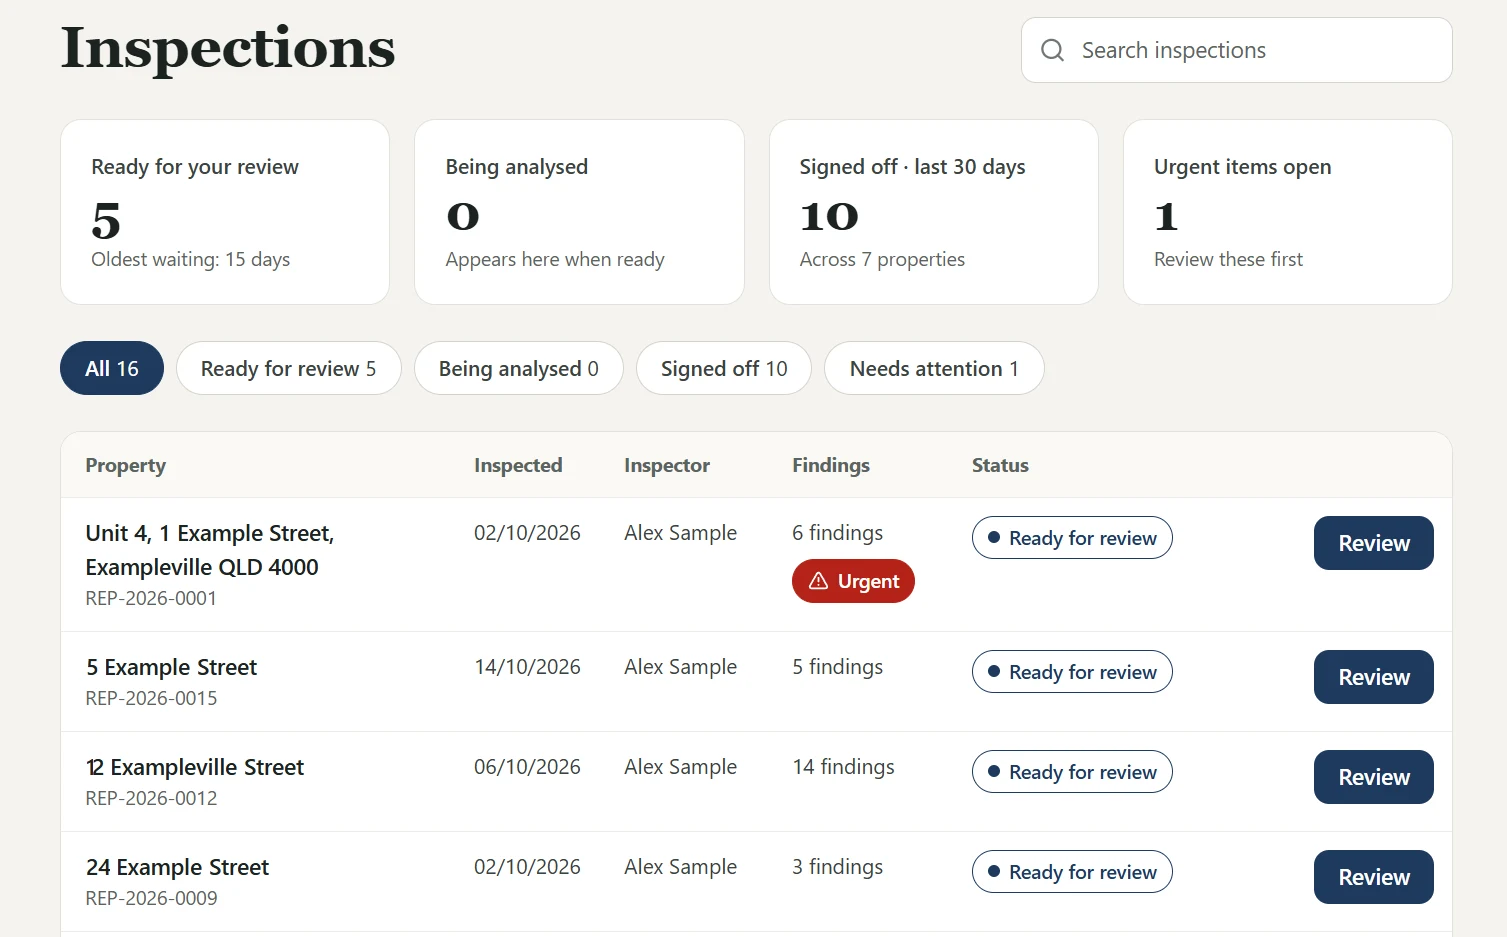Viewport: 1507px width, 937px height.
Task: Click report number REP-2026-0009
Action: pos(151,898)
